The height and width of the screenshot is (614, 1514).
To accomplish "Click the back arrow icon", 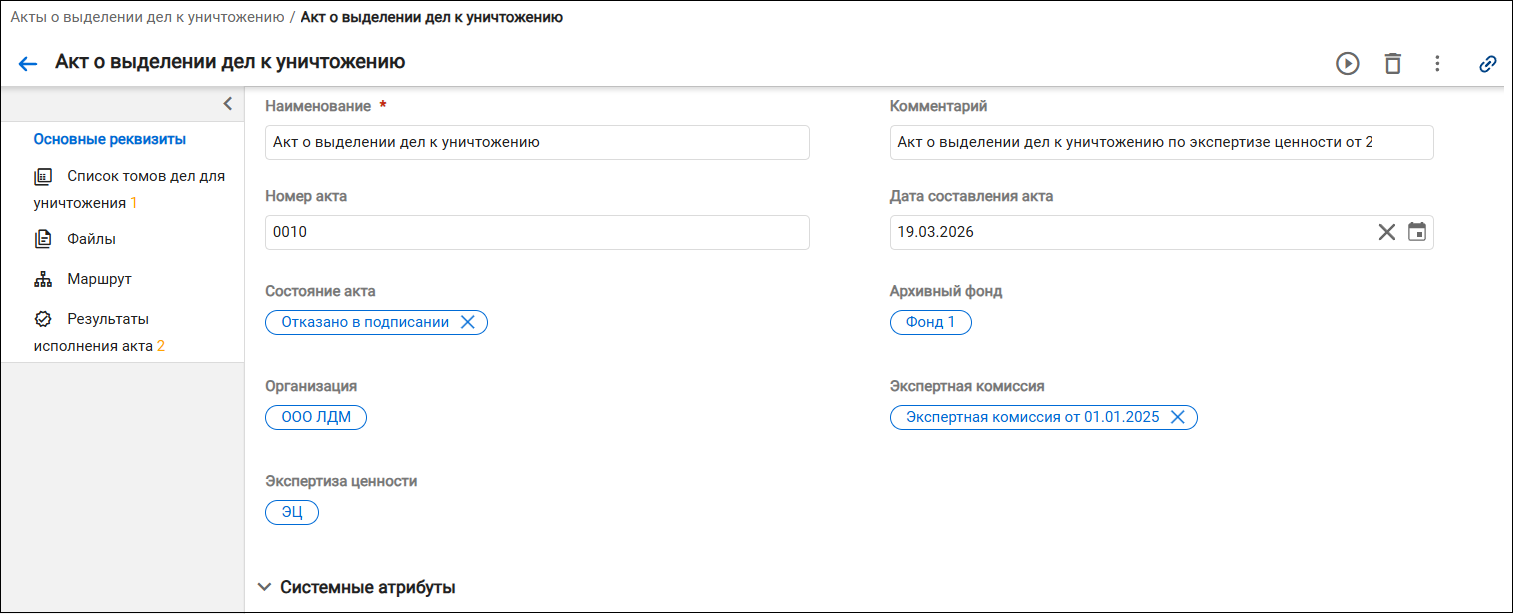I will tap(28, 64).
